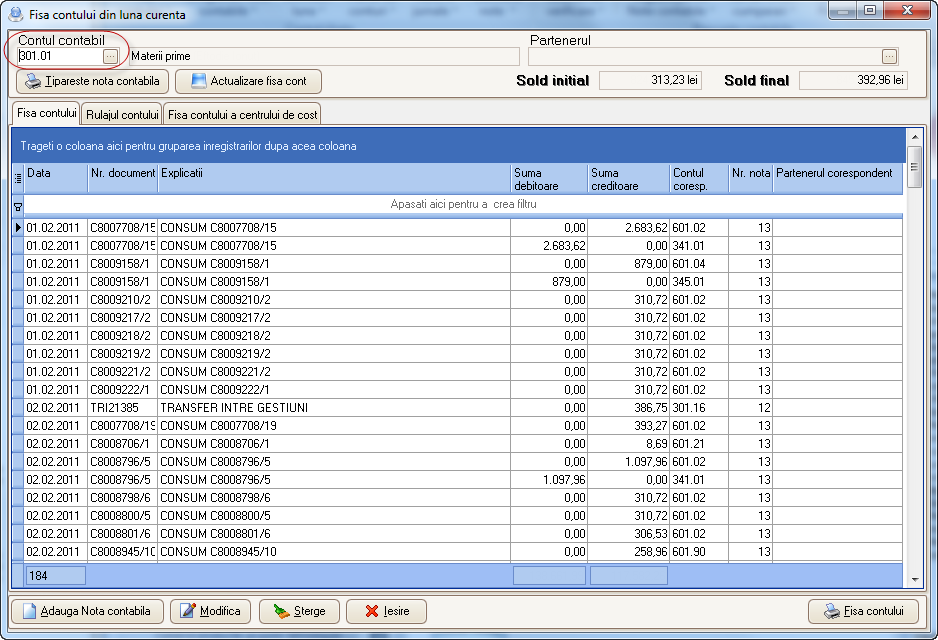Click the filter row funnel icon
Viewport: 938px width, 640px height.
[18, 207]
